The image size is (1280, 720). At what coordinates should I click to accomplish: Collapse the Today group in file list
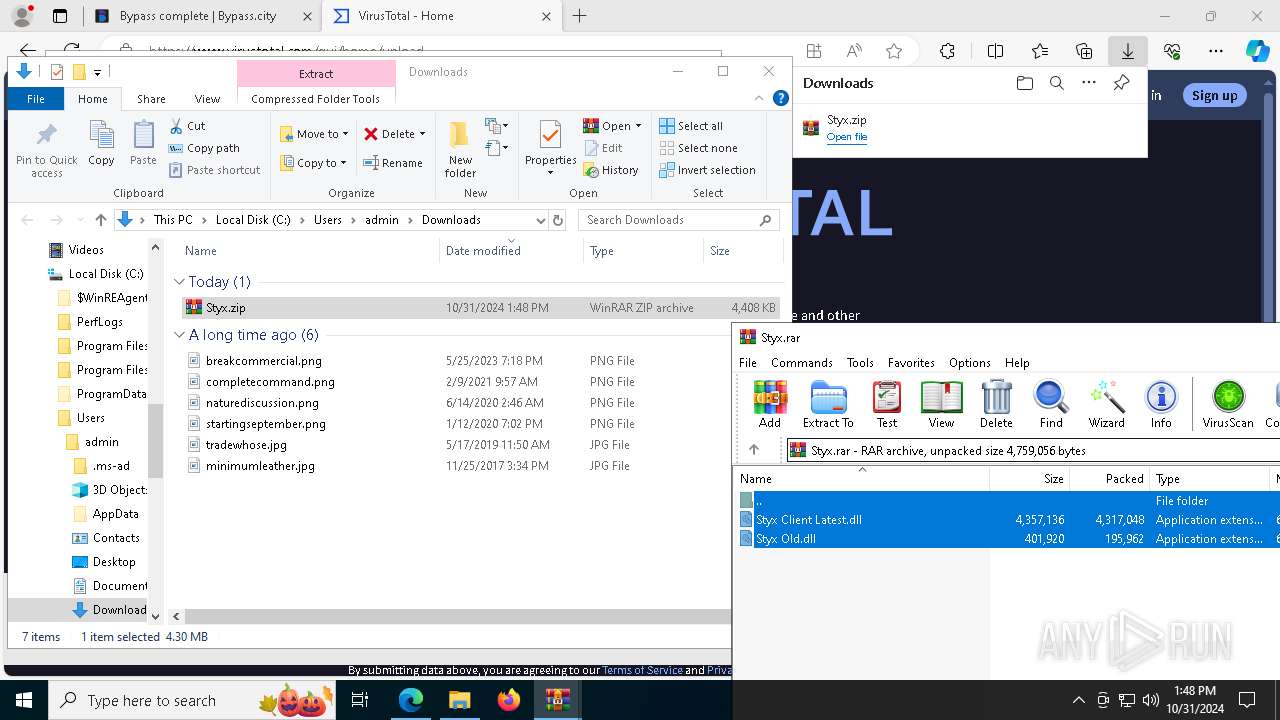179,282
